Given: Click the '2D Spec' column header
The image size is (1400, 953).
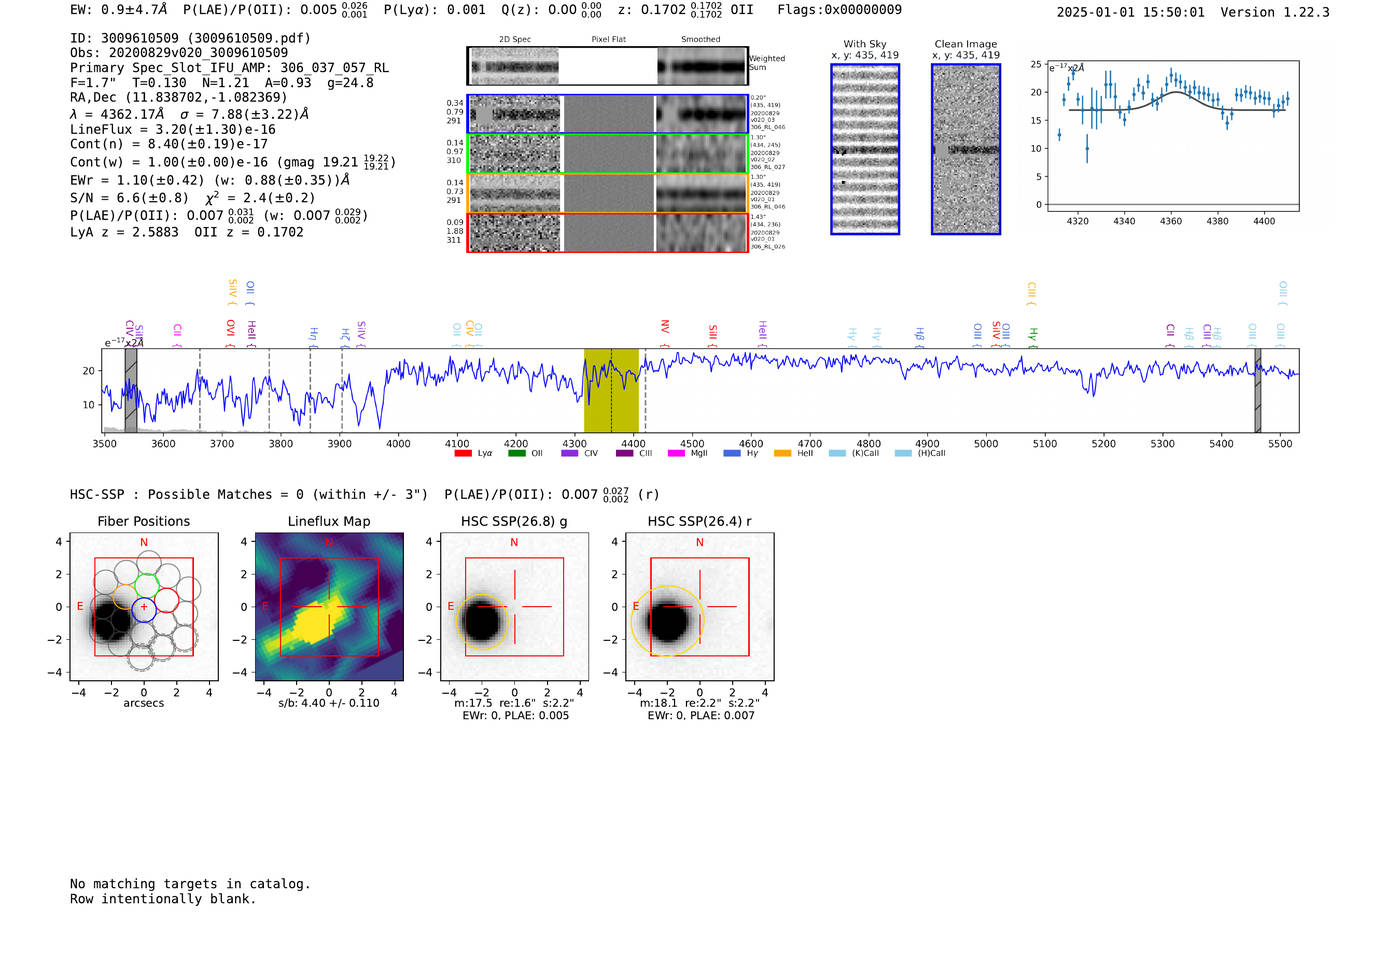Looking at the screenshot, I should coord(515,40).
